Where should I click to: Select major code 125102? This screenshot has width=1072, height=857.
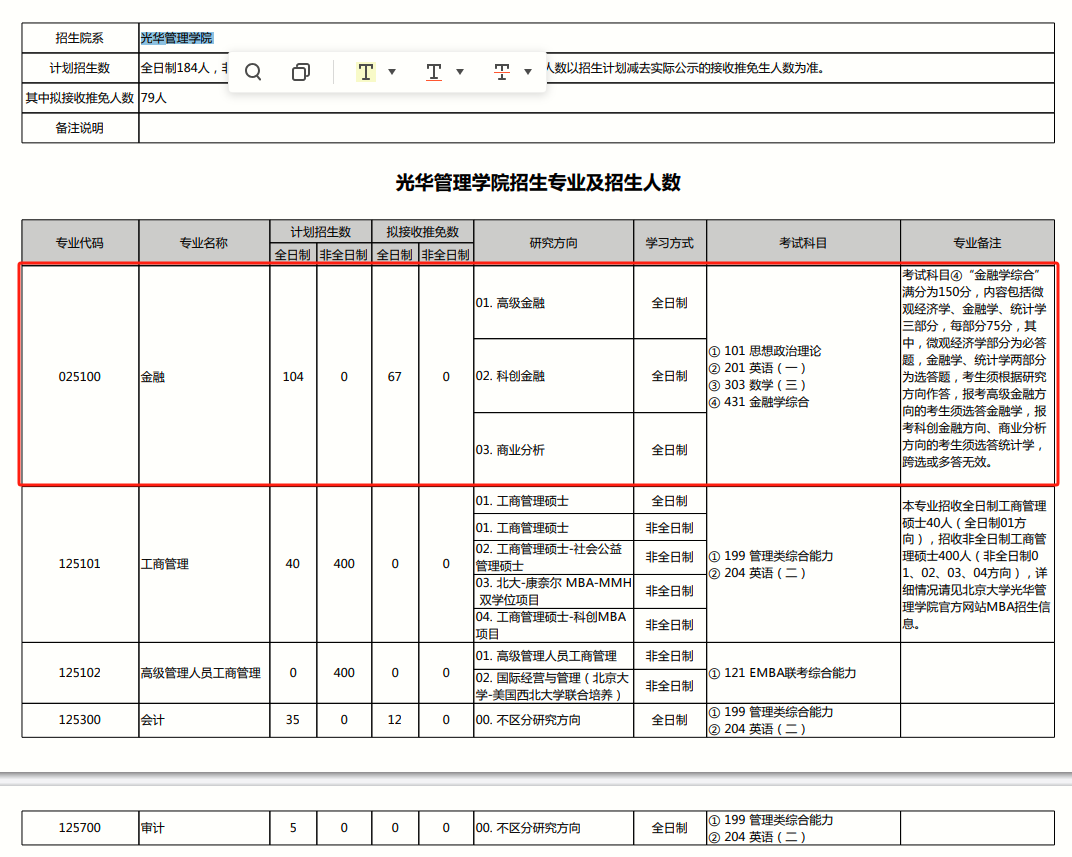pos(80,672)
